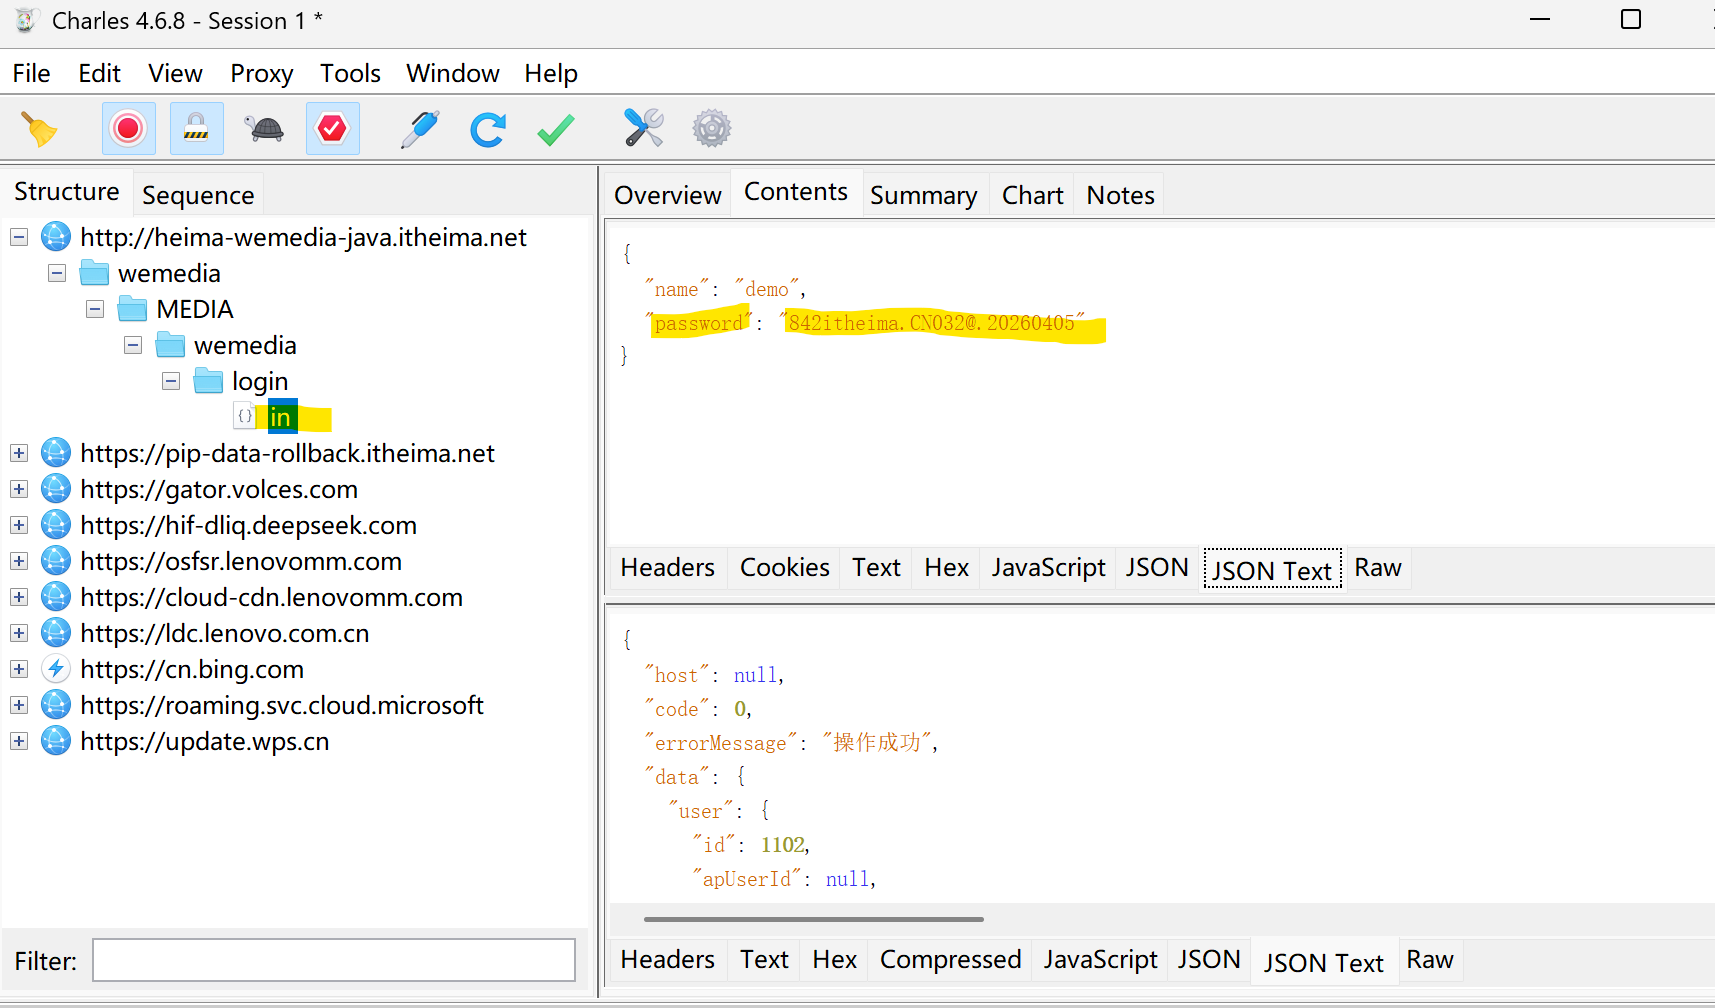The image size is (1715, 1008).
Task: Switch to the Structure tab
Action: 67,192
